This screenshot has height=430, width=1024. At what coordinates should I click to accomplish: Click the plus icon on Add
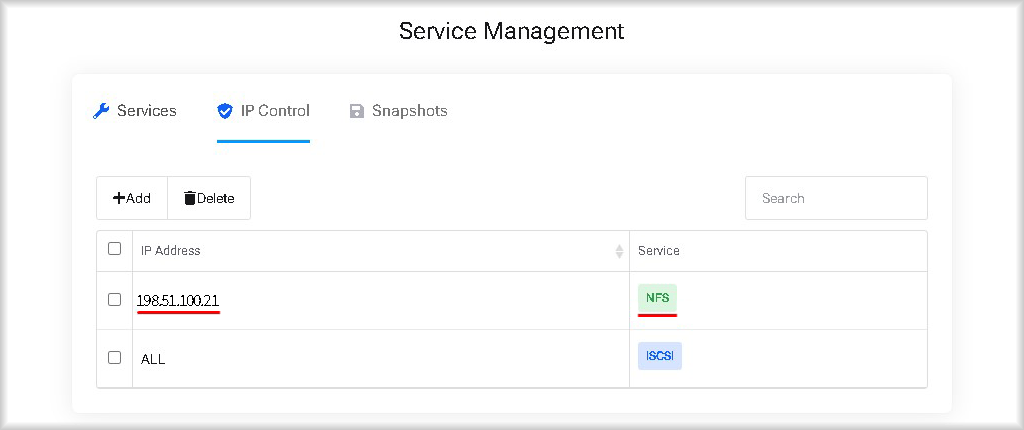119,198
